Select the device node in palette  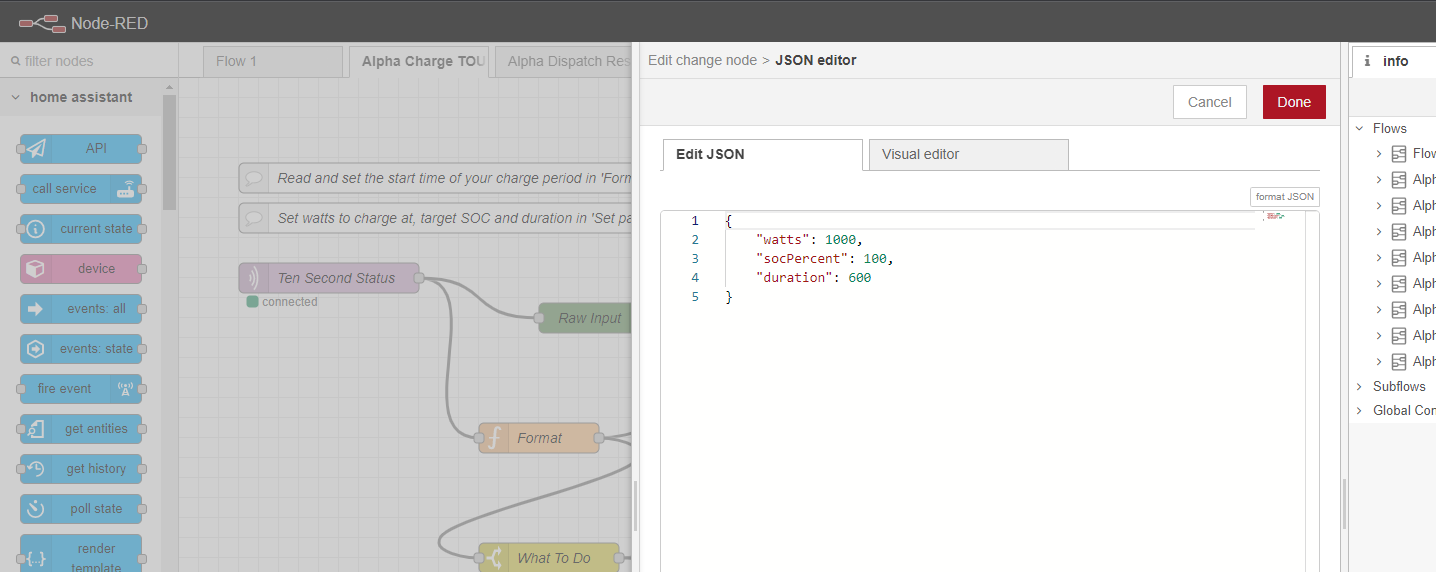81,269
